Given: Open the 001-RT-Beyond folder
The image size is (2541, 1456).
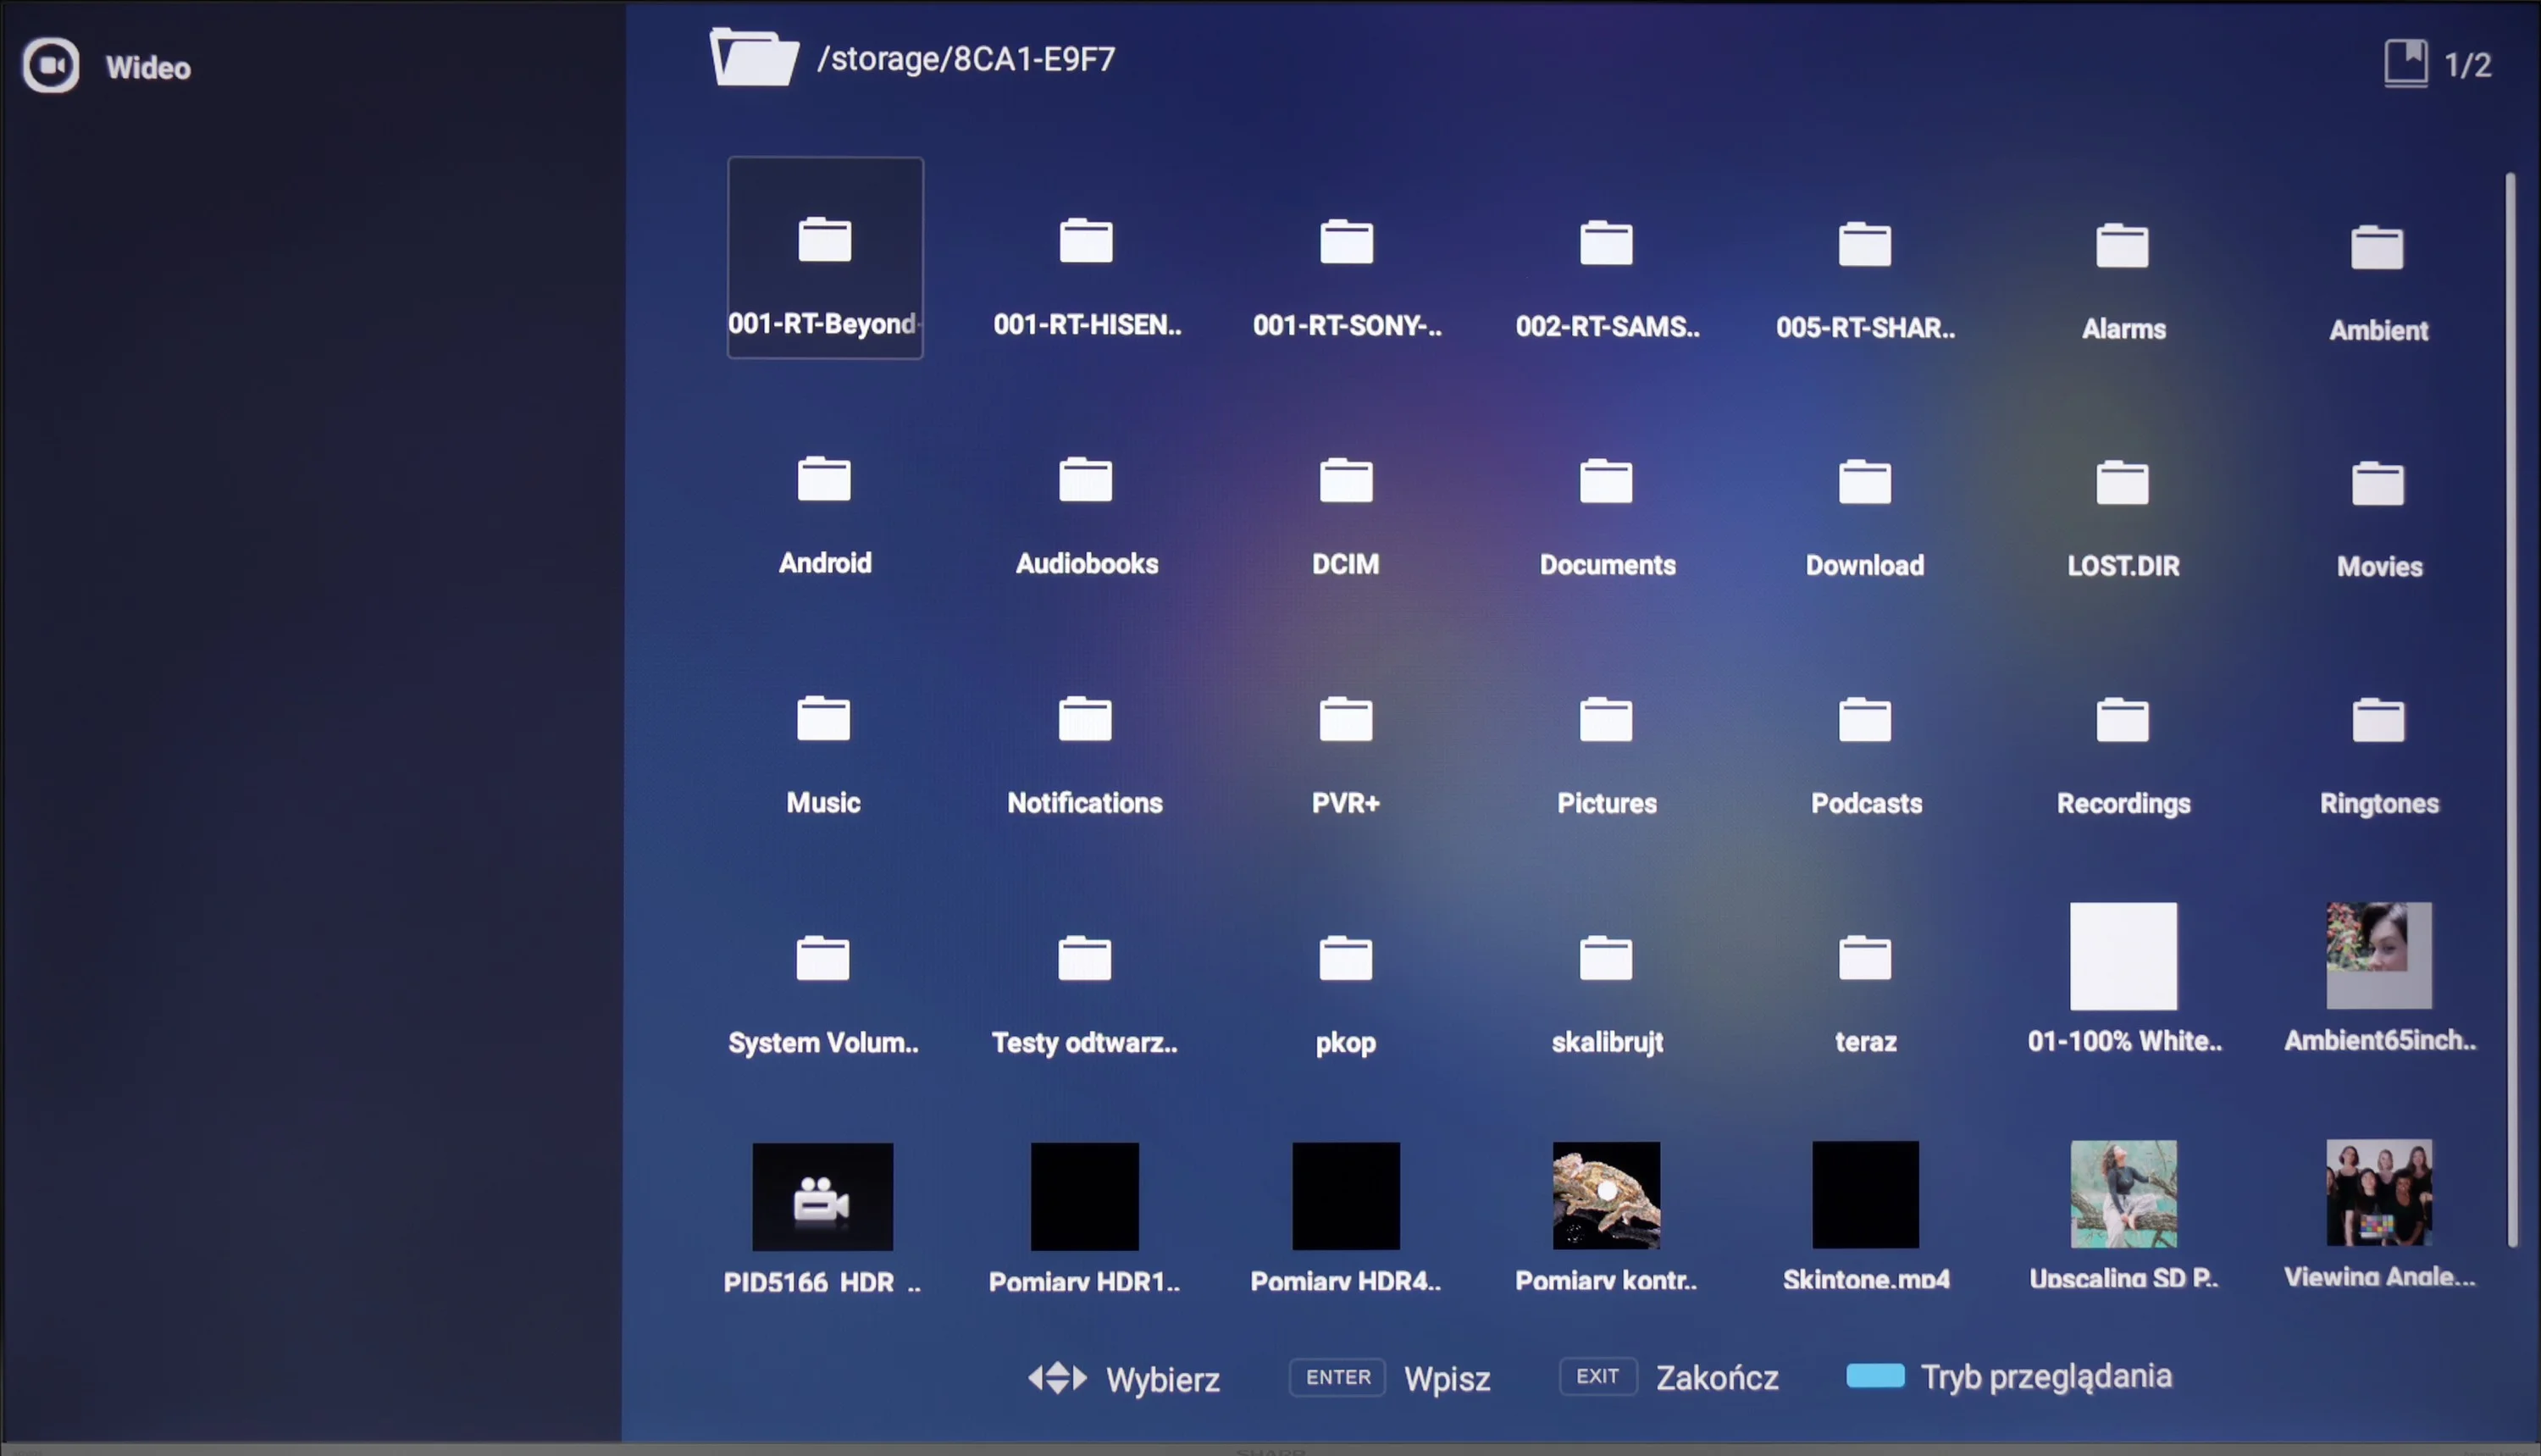Looking at the screenshot, I should click(x=825, y=258).
